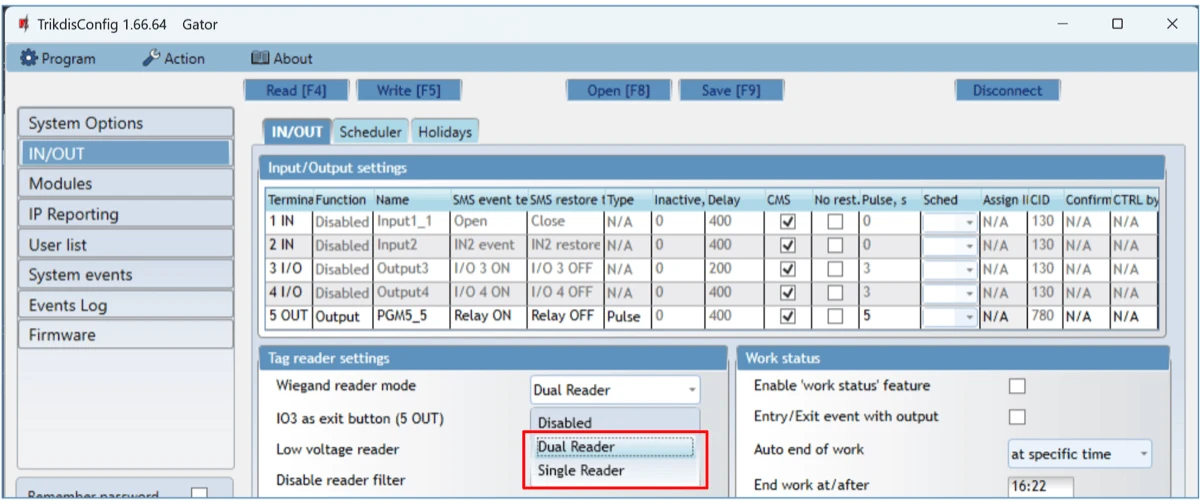Open the Action menu
The width and height of the screenshot is (1200, 503).
(x=174, y=59)
